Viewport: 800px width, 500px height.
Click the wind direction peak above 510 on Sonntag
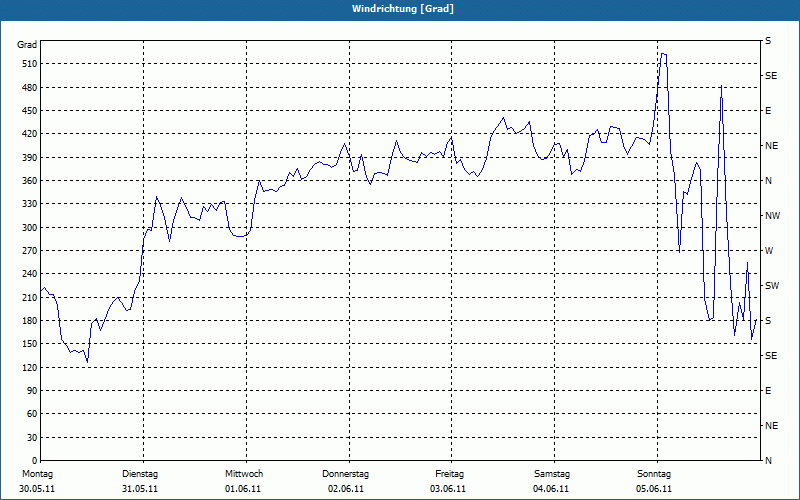[663, 54]
